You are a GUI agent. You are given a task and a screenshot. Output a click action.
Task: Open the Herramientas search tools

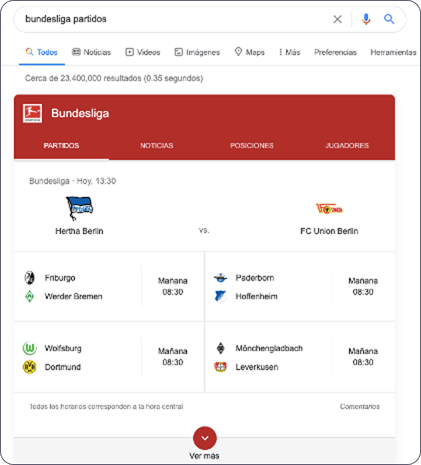click(393, 52)
